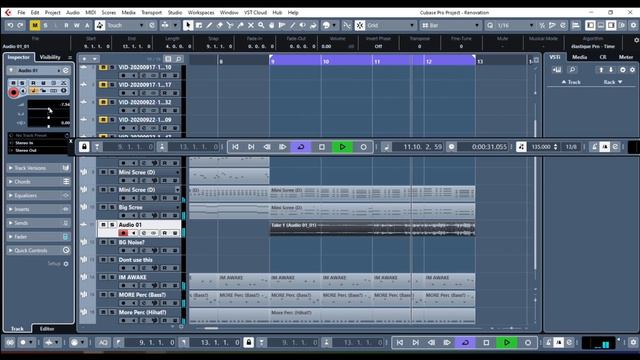640x360 pixels.
Task: Select the Draw pencil tool
Action: (209, 25)
